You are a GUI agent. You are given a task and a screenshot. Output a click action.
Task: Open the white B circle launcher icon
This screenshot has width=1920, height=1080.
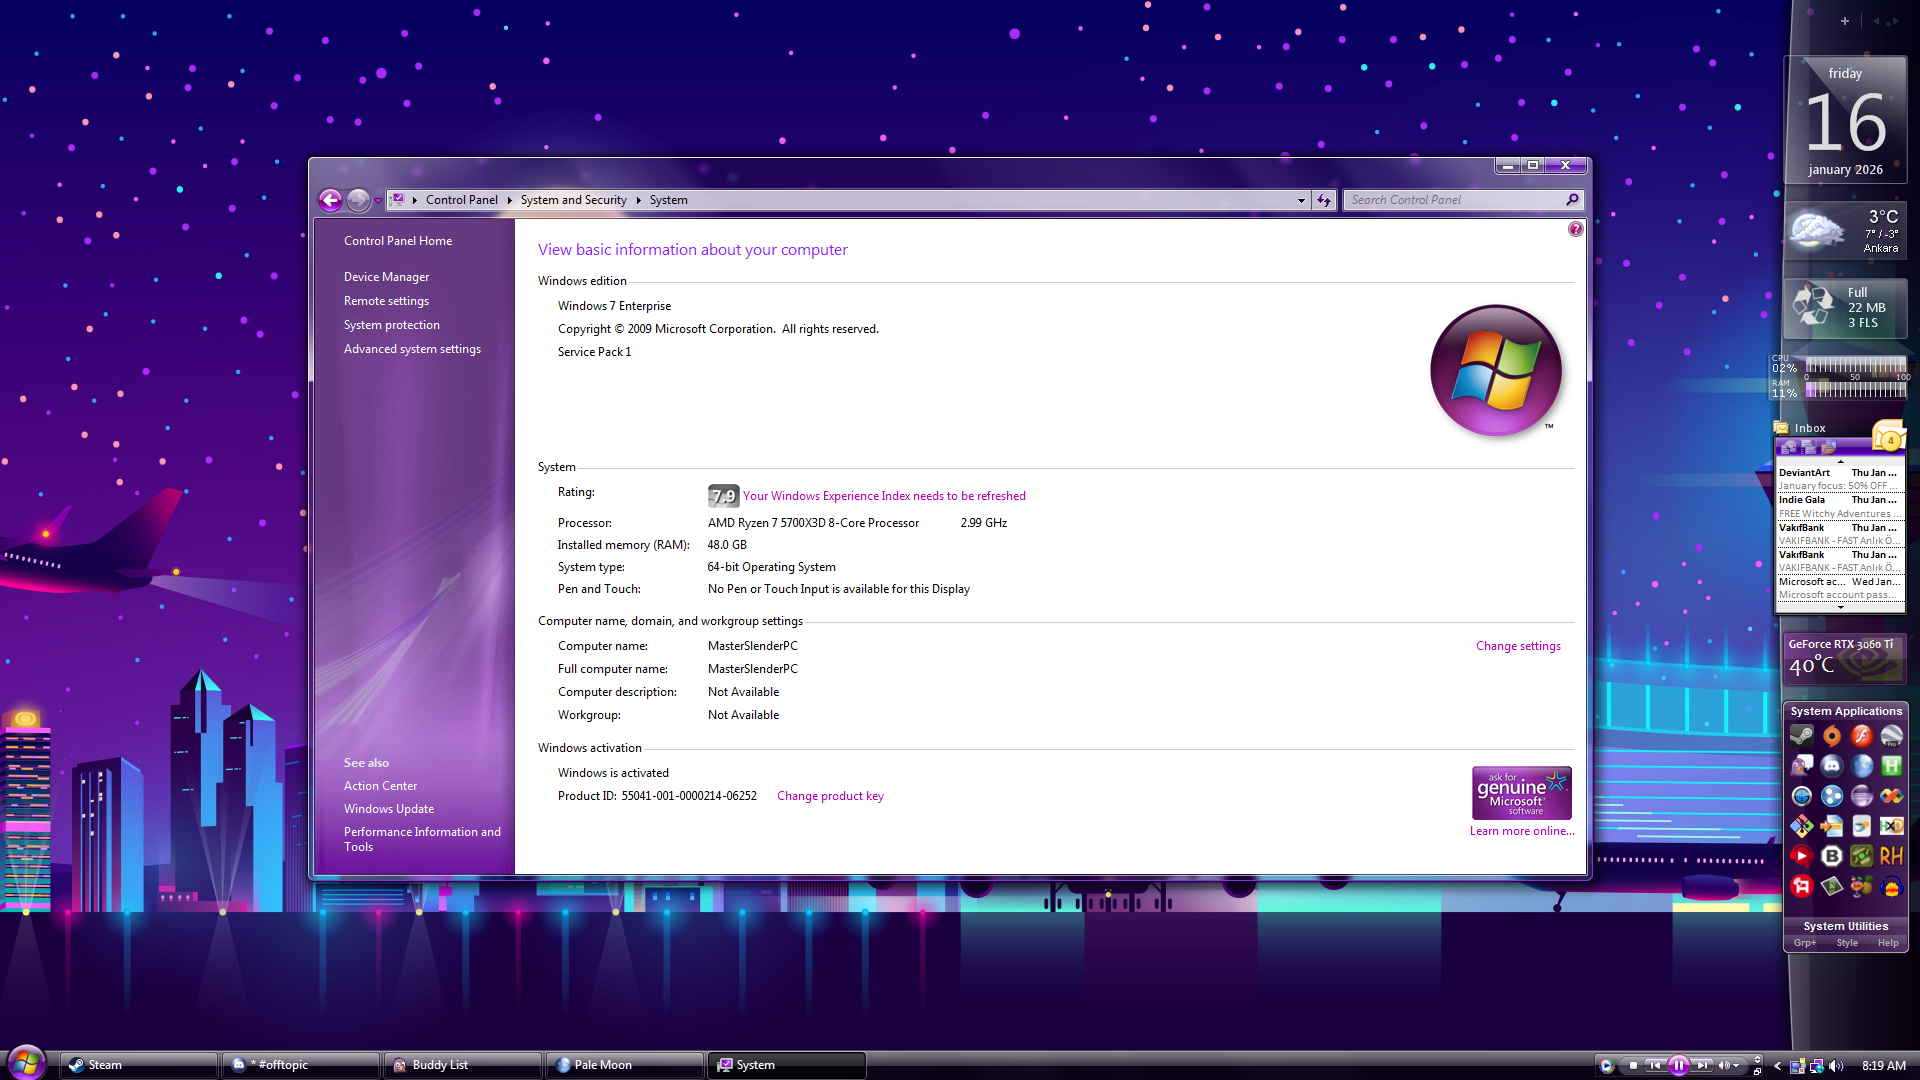point(1832,856)
